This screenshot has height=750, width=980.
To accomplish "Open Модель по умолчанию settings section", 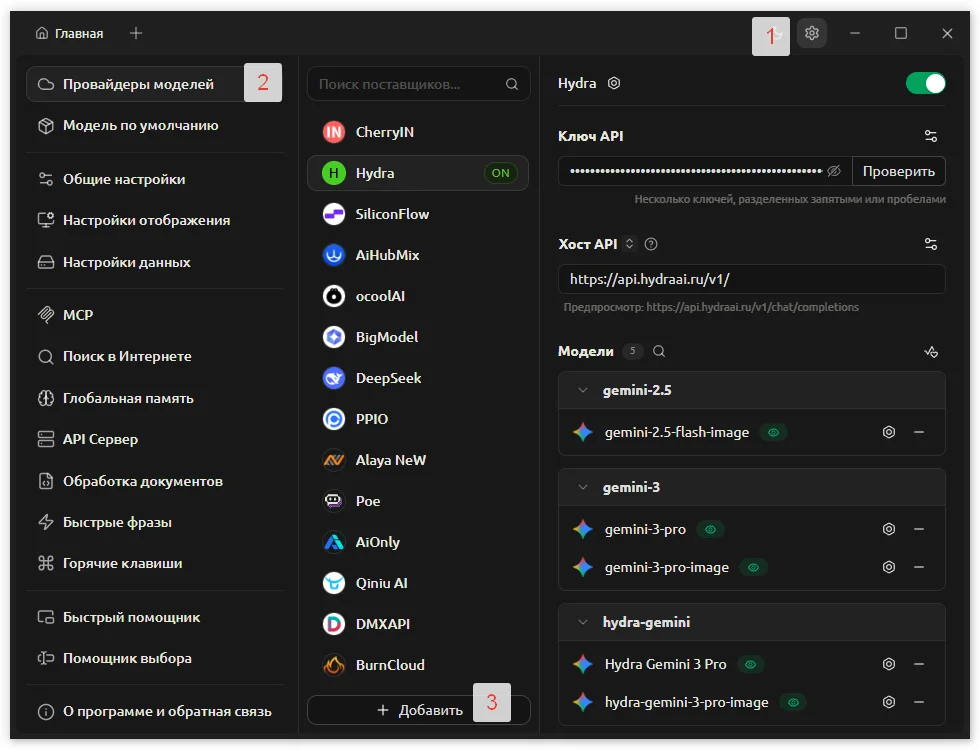I will (140, 126).
